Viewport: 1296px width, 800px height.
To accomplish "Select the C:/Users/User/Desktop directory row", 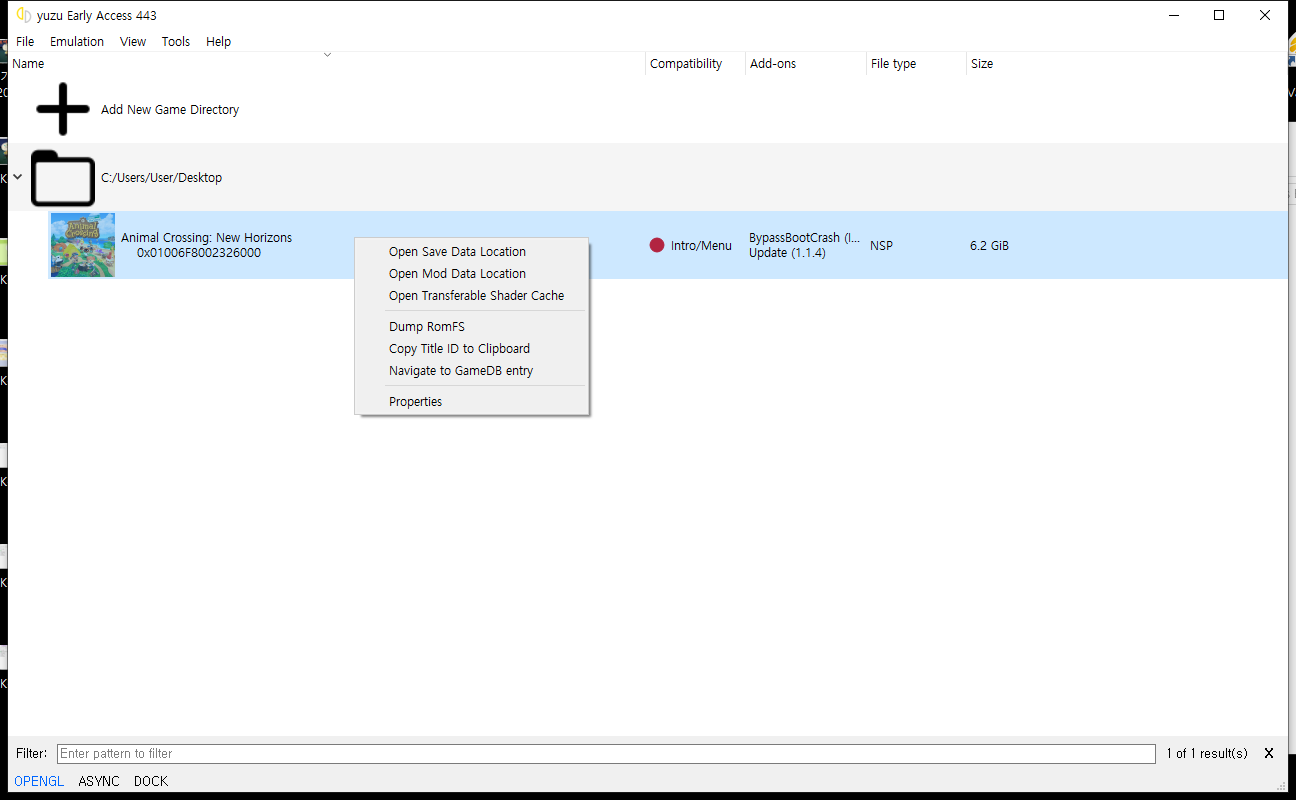I will pyautogui.click(x=647, y=178).
